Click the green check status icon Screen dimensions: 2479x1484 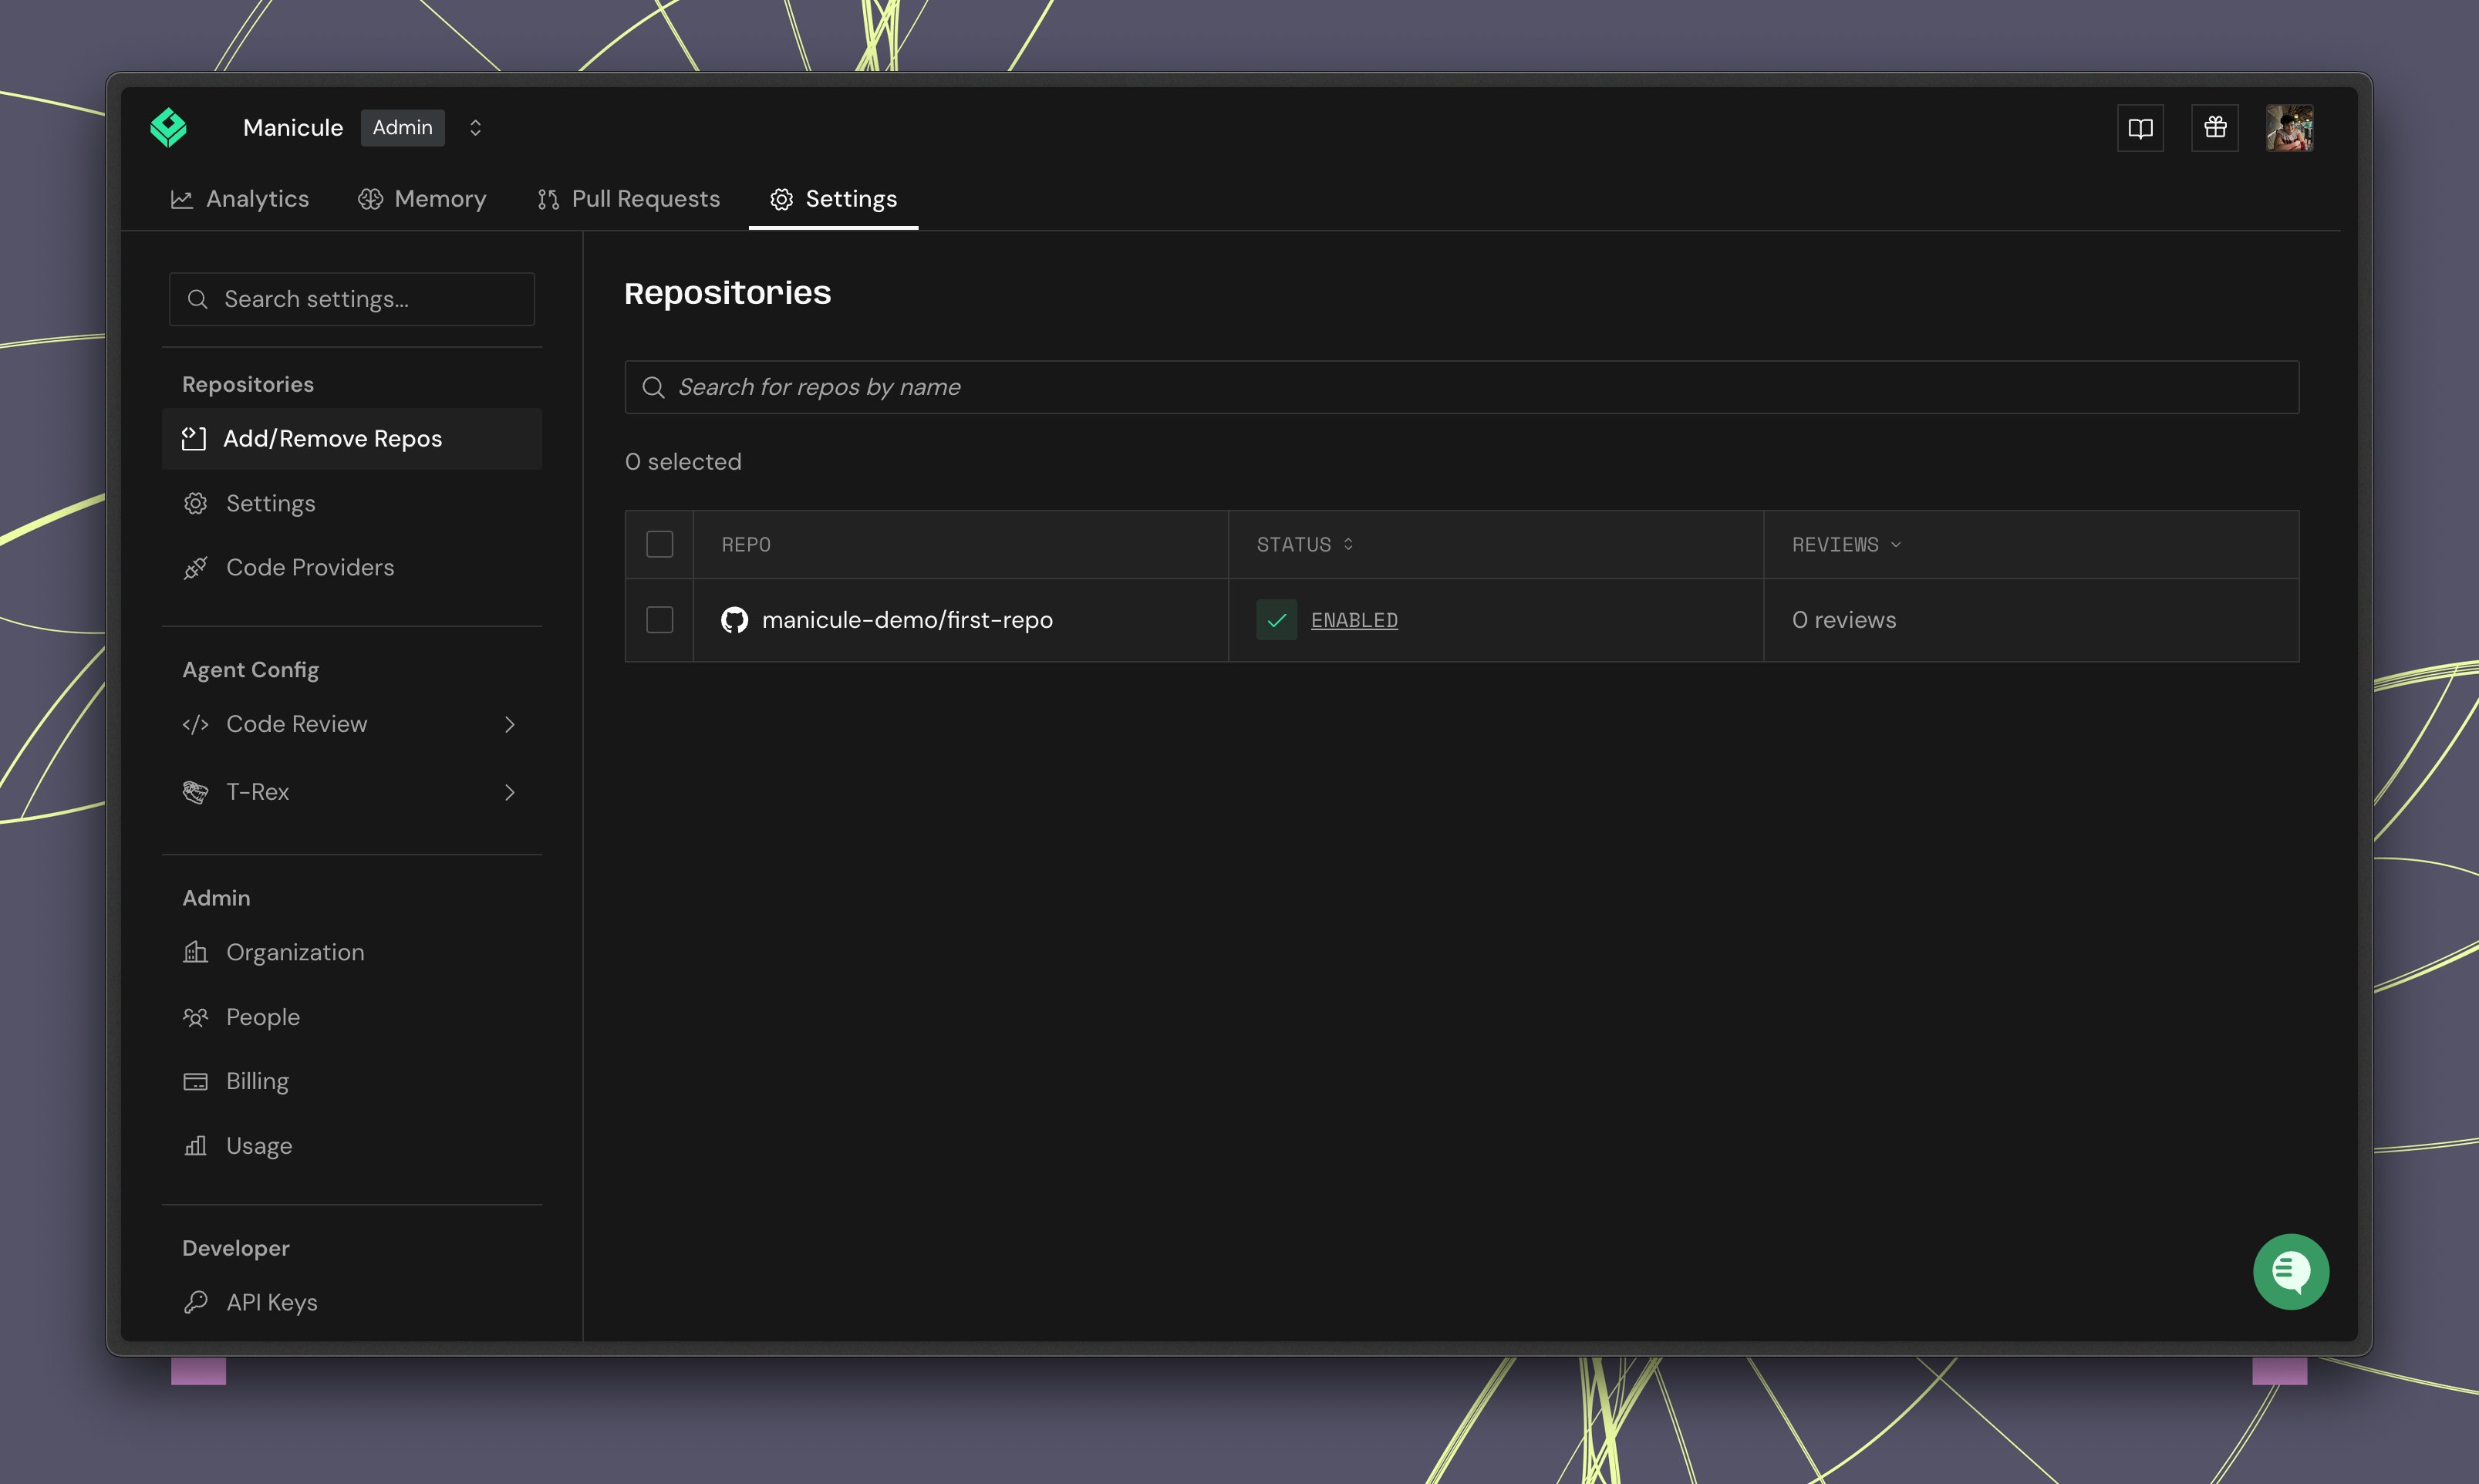click(x=1276, y=620)
